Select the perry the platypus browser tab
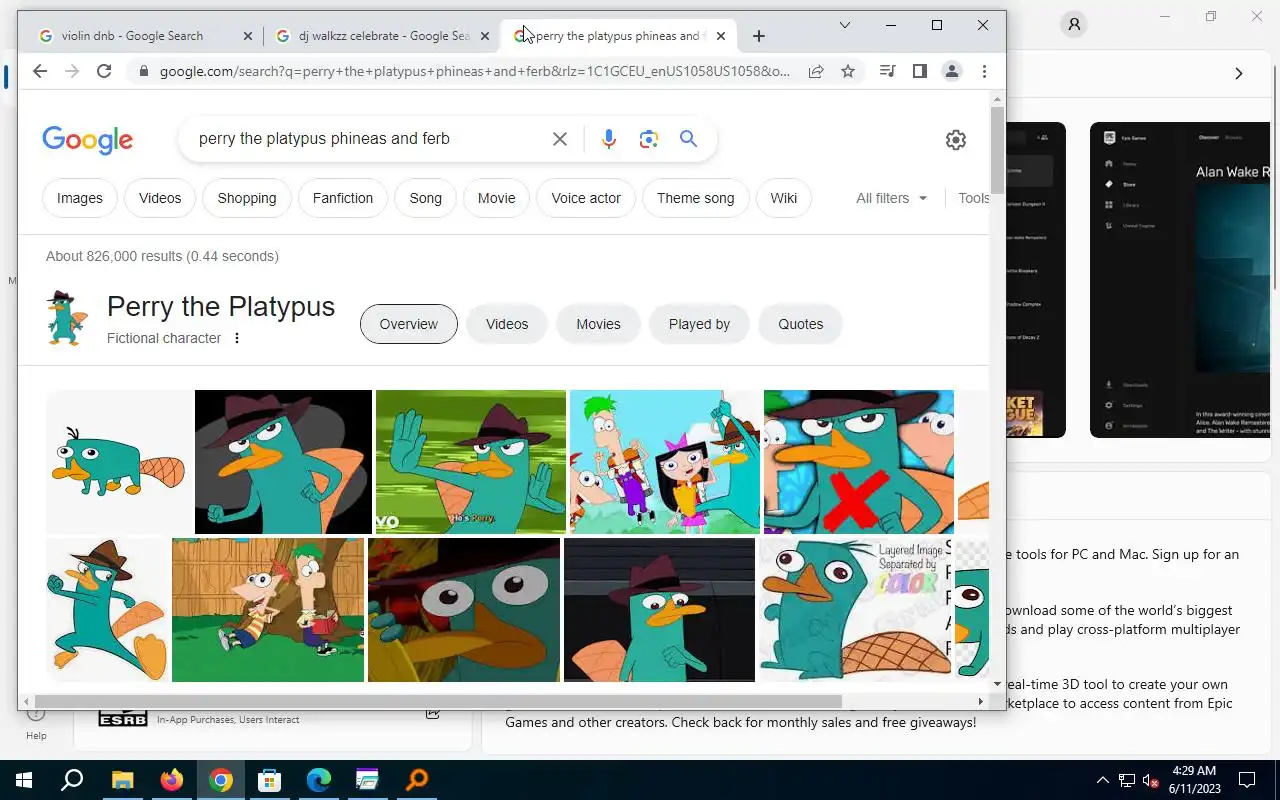 [x=617, y=36]
